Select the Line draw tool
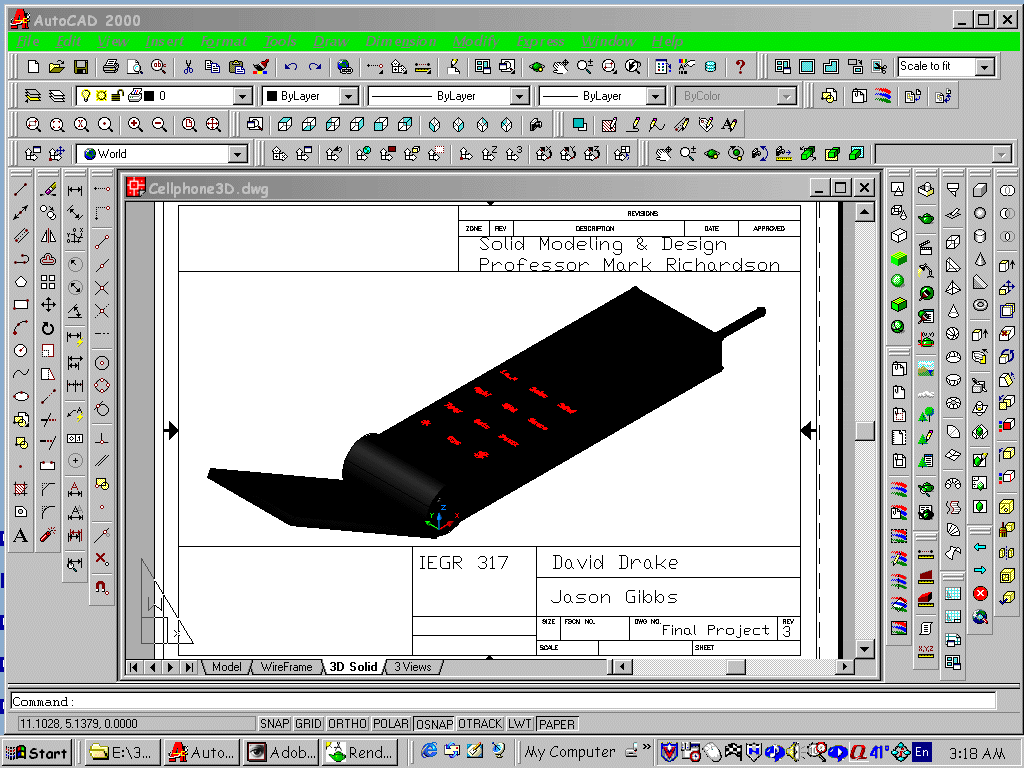1024x768 pixels. pyautogui.click(x=21, y=190)
